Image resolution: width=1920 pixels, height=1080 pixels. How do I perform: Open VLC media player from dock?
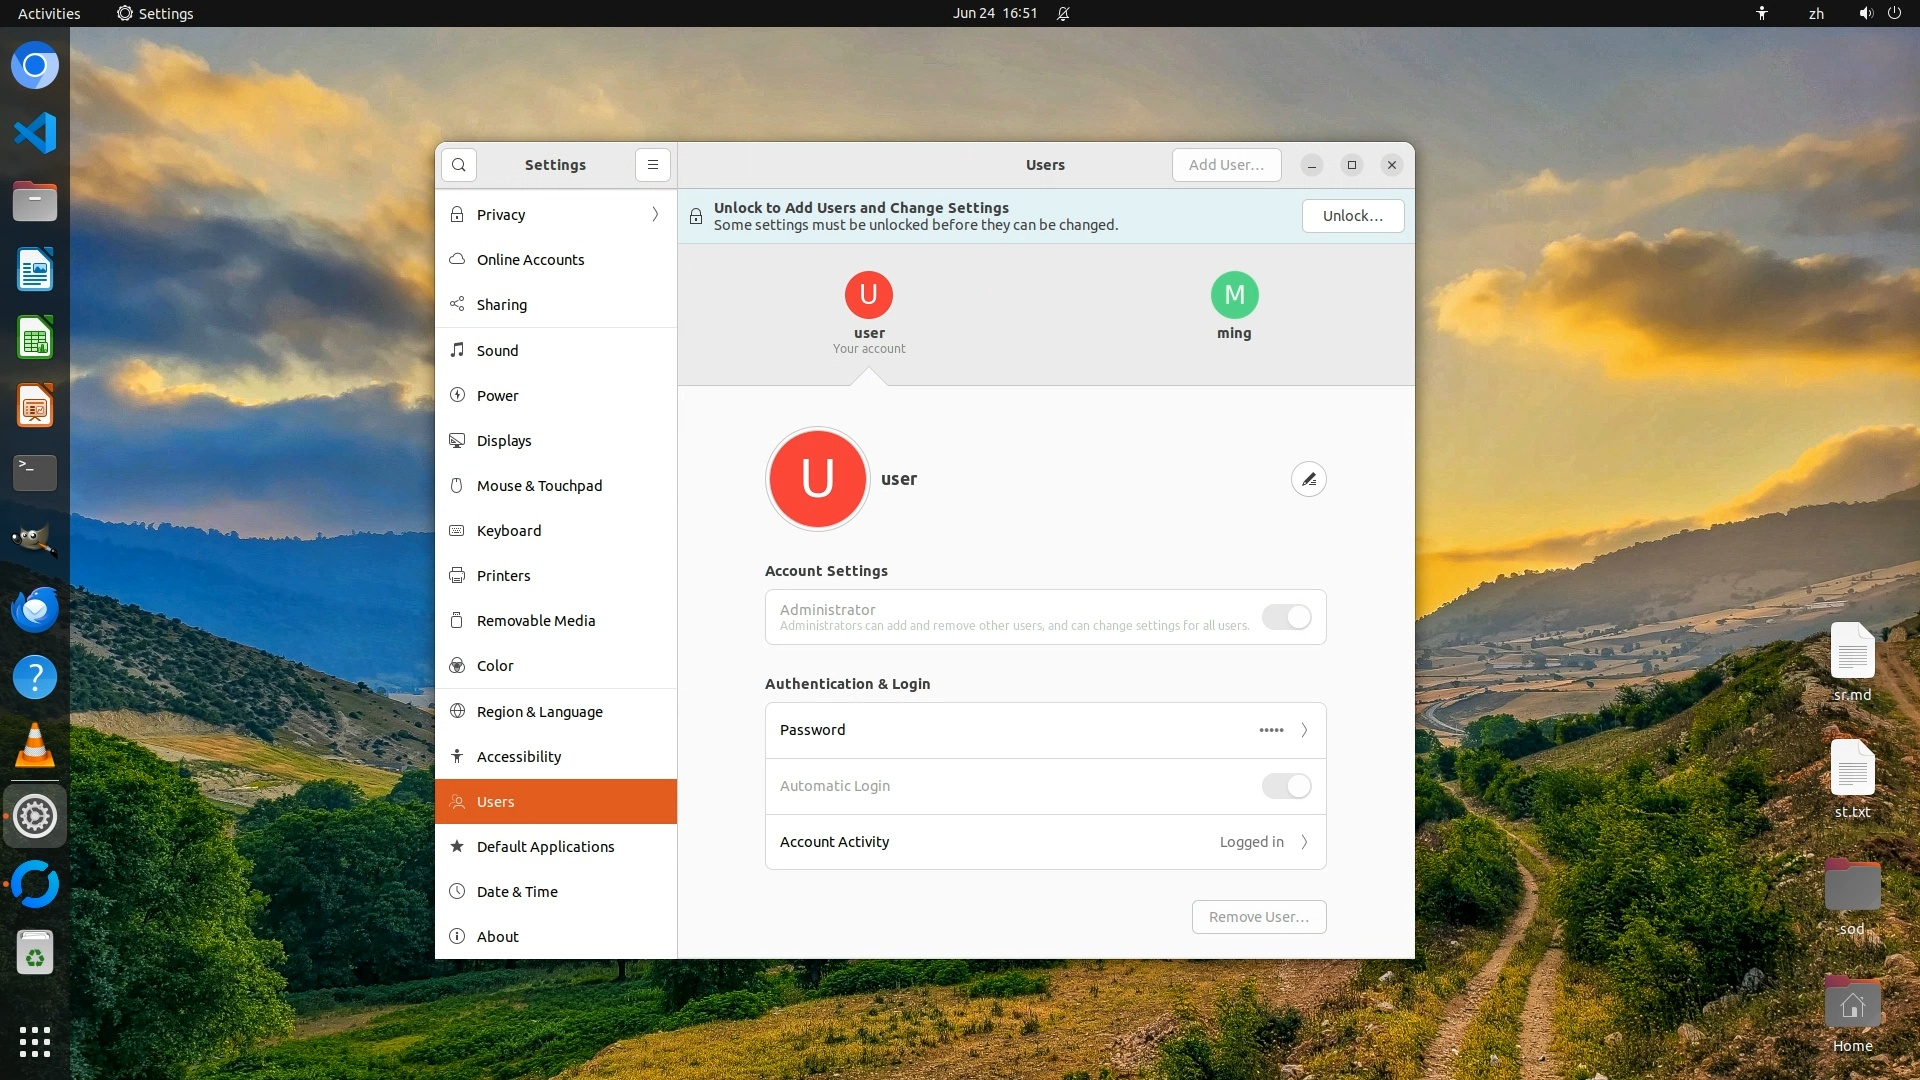coord(35,746)
